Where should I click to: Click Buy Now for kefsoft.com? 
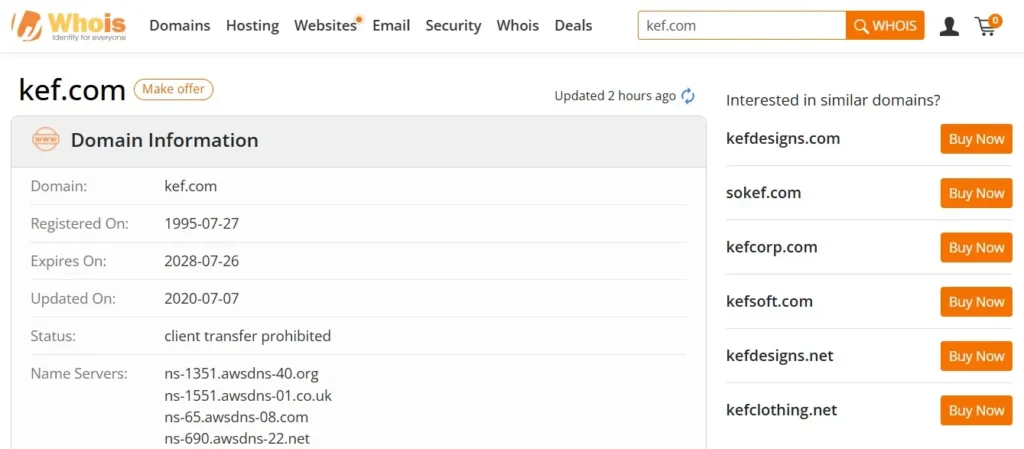(x=976, y=302)
